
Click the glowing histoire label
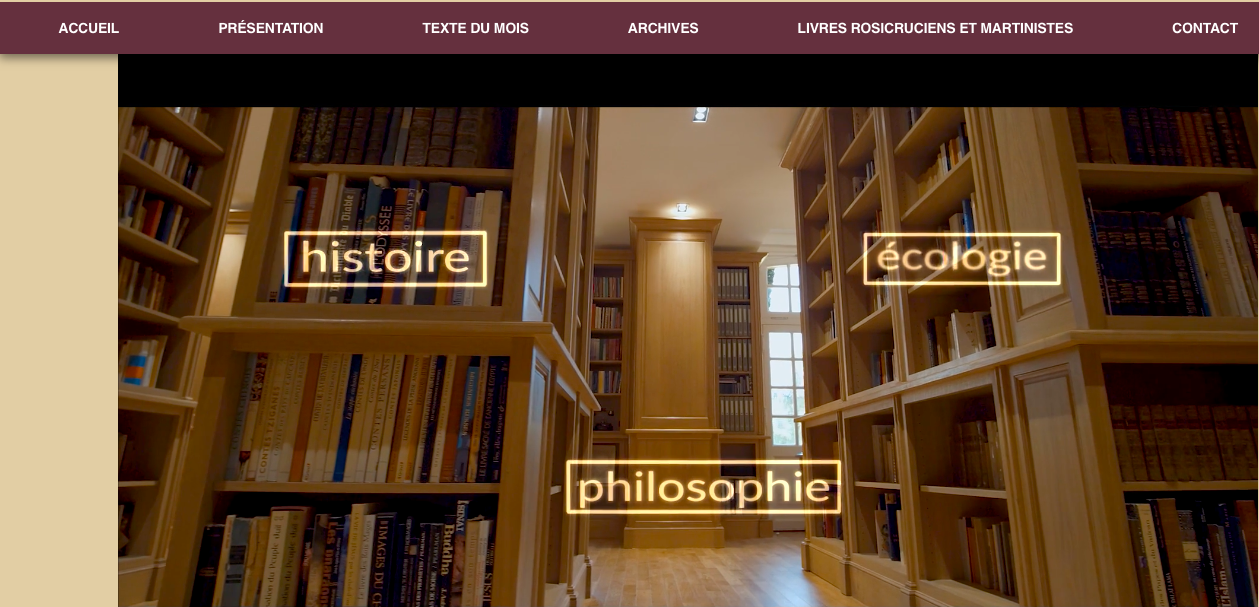coord(386,259)
